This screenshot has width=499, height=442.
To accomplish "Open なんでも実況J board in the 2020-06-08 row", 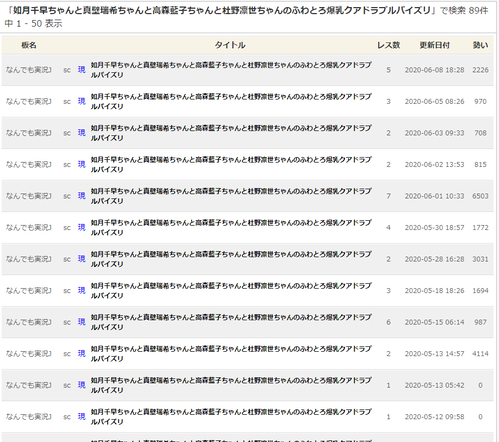I will (x=29, y=70).
